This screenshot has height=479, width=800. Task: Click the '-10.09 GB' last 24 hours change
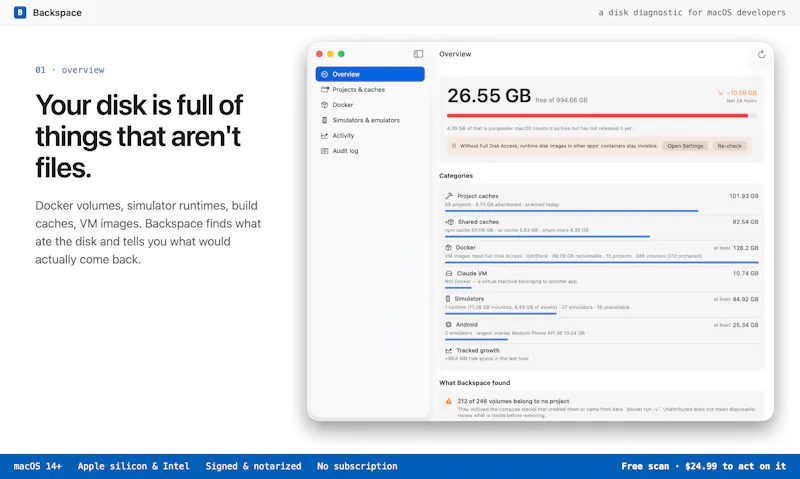[x=741, y=93]
